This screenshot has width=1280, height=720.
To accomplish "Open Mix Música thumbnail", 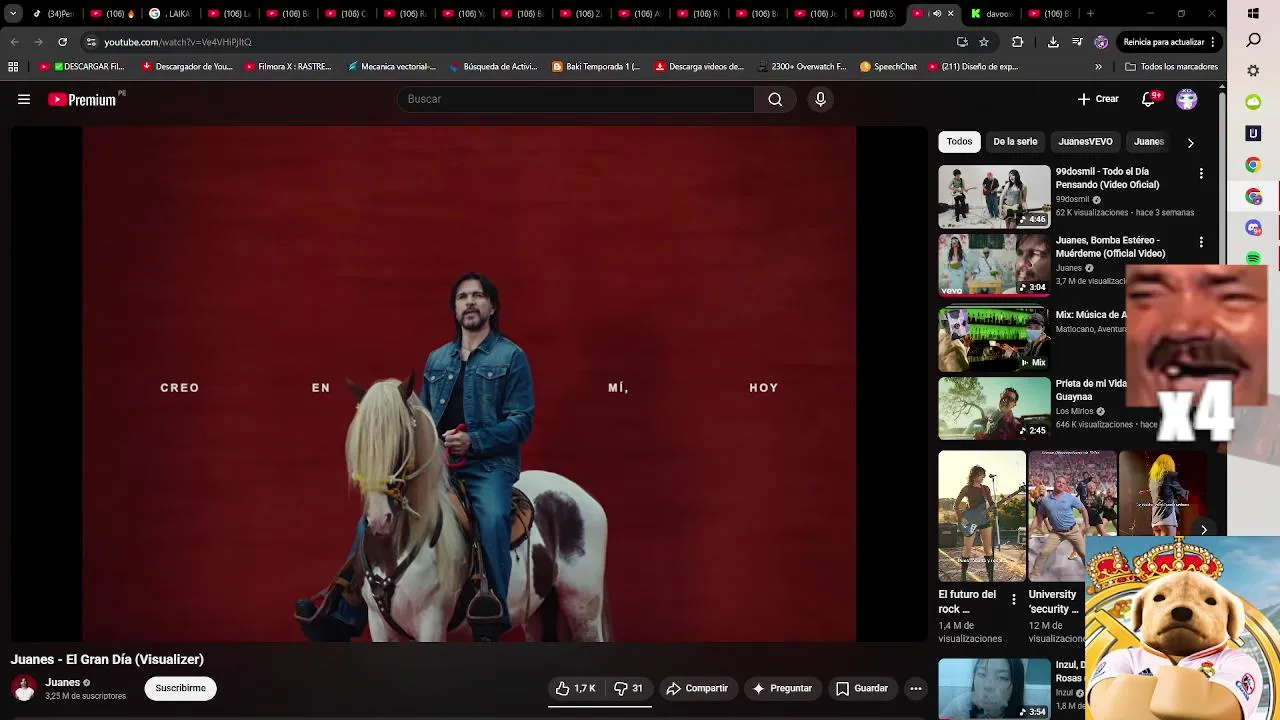I will 994,339.
